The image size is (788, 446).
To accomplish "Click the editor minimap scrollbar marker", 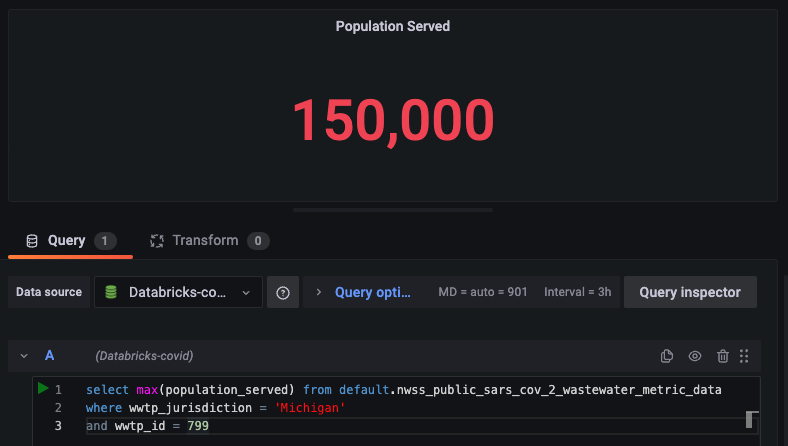I will (752, 419).
